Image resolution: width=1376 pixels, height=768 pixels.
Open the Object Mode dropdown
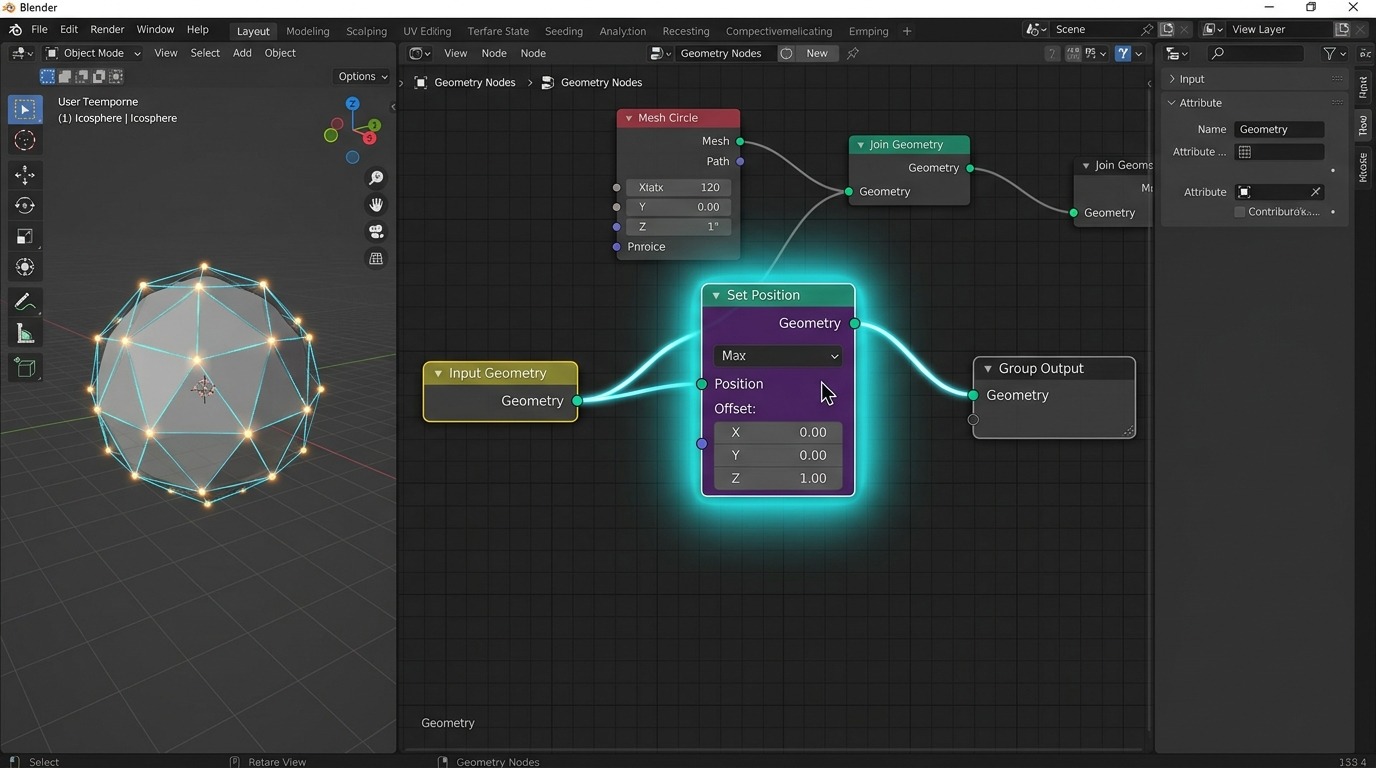tap(93, 53)
